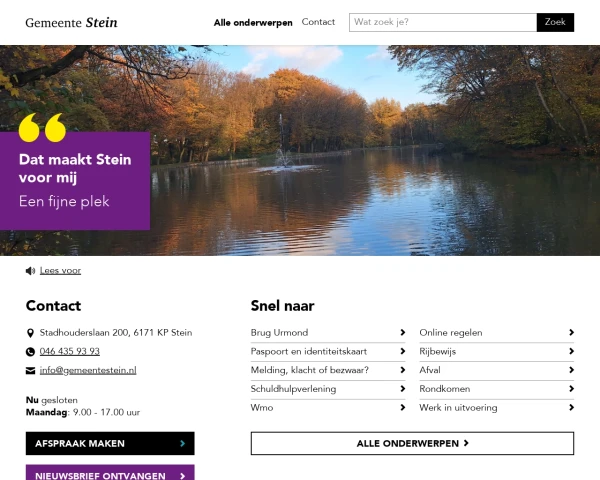Open the Wmo link
Viewport: 600px width, 480px height.
pyautogui.click(x=262, y=408)
